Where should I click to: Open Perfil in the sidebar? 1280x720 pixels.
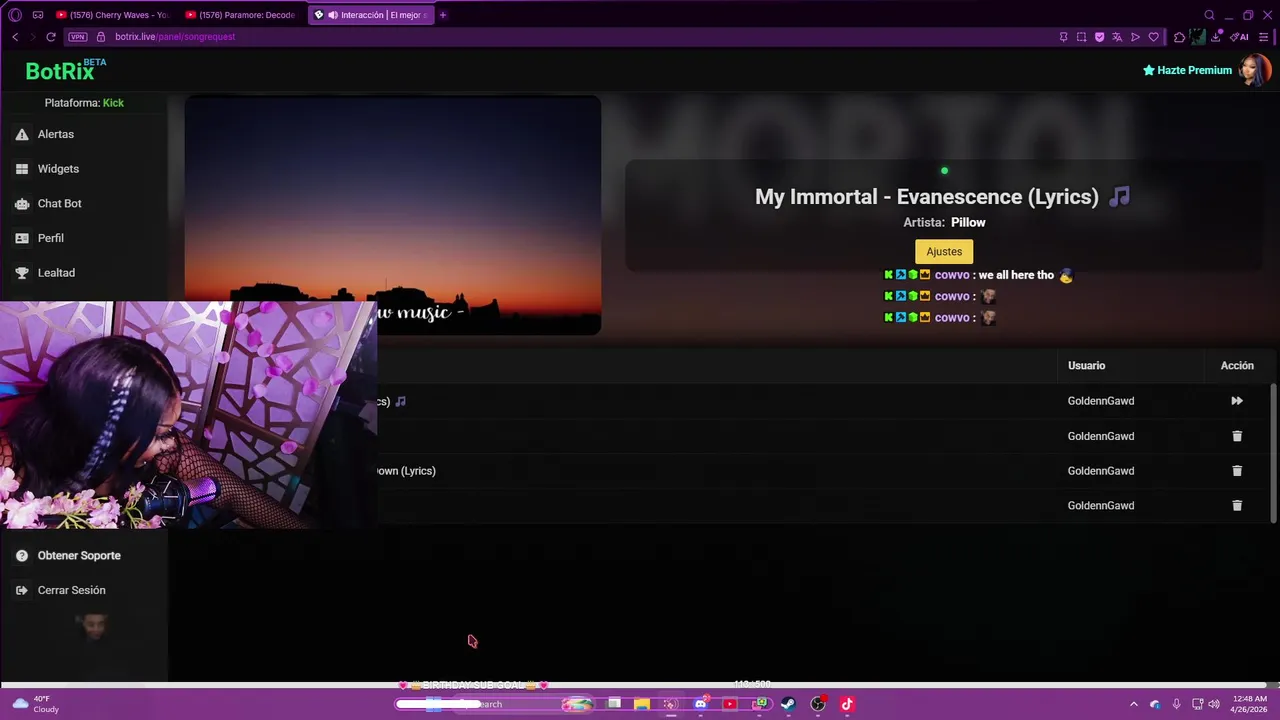[50, 238]
